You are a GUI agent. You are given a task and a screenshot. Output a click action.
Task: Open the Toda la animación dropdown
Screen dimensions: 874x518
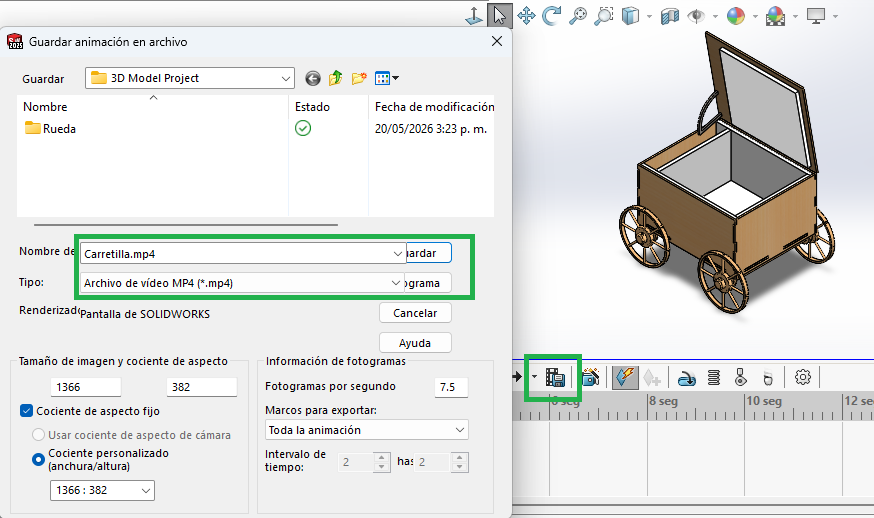click(x=460, y=430)
